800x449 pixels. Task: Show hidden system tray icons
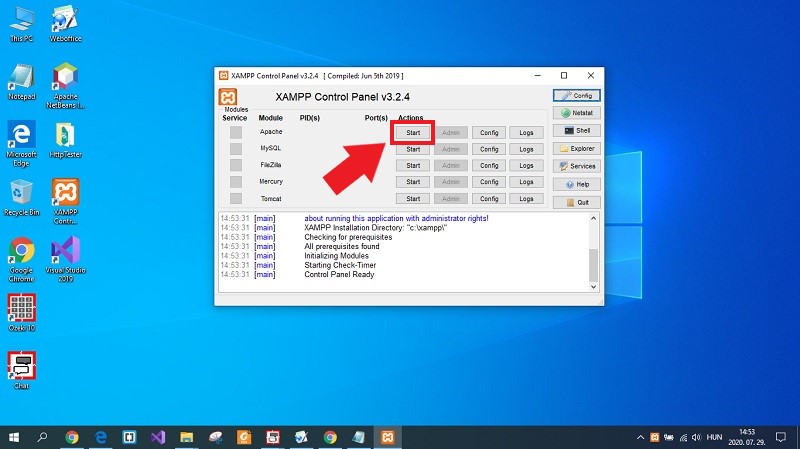pyautogui.click(x=640, y=437)
